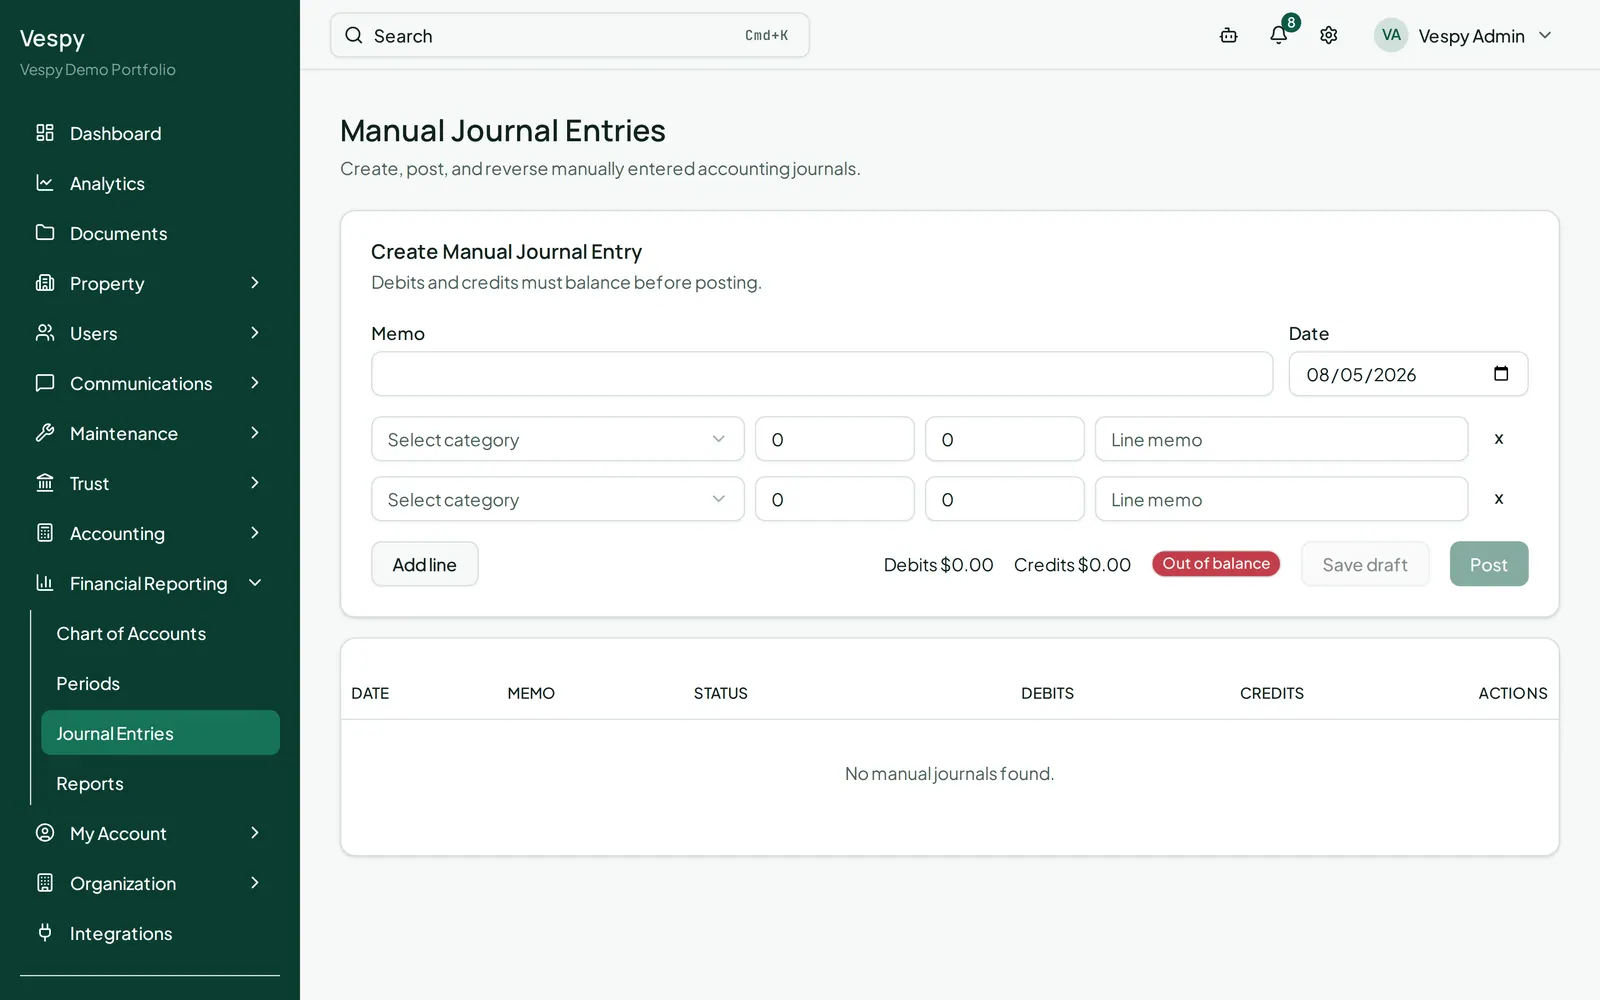The image size is (1600, 1000).
Task: Click the 'No manual journals found.' message
Action: point(949,774)
